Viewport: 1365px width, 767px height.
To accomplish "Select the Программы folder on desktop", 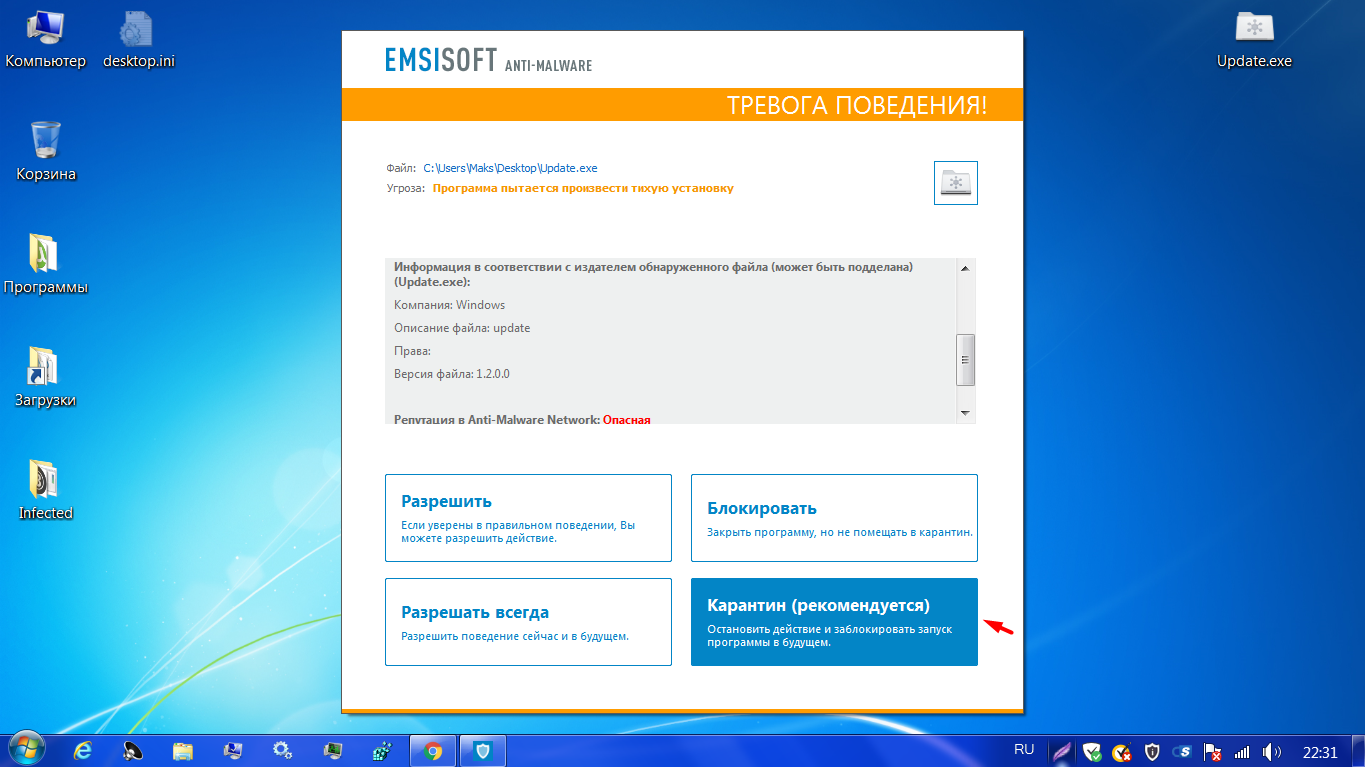I will tap(46, 265).
